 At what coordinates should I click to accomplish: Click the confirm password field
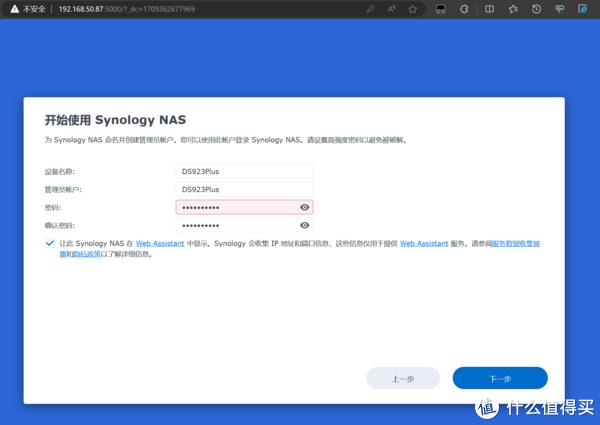click(244, 225)
